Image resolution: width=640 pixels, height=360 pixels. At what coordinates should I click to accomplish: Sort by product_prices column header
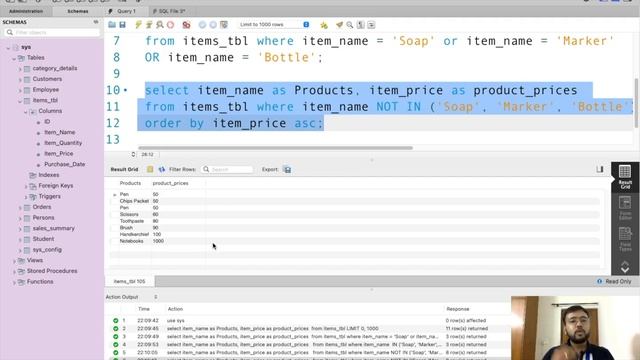tap(170, 183)
